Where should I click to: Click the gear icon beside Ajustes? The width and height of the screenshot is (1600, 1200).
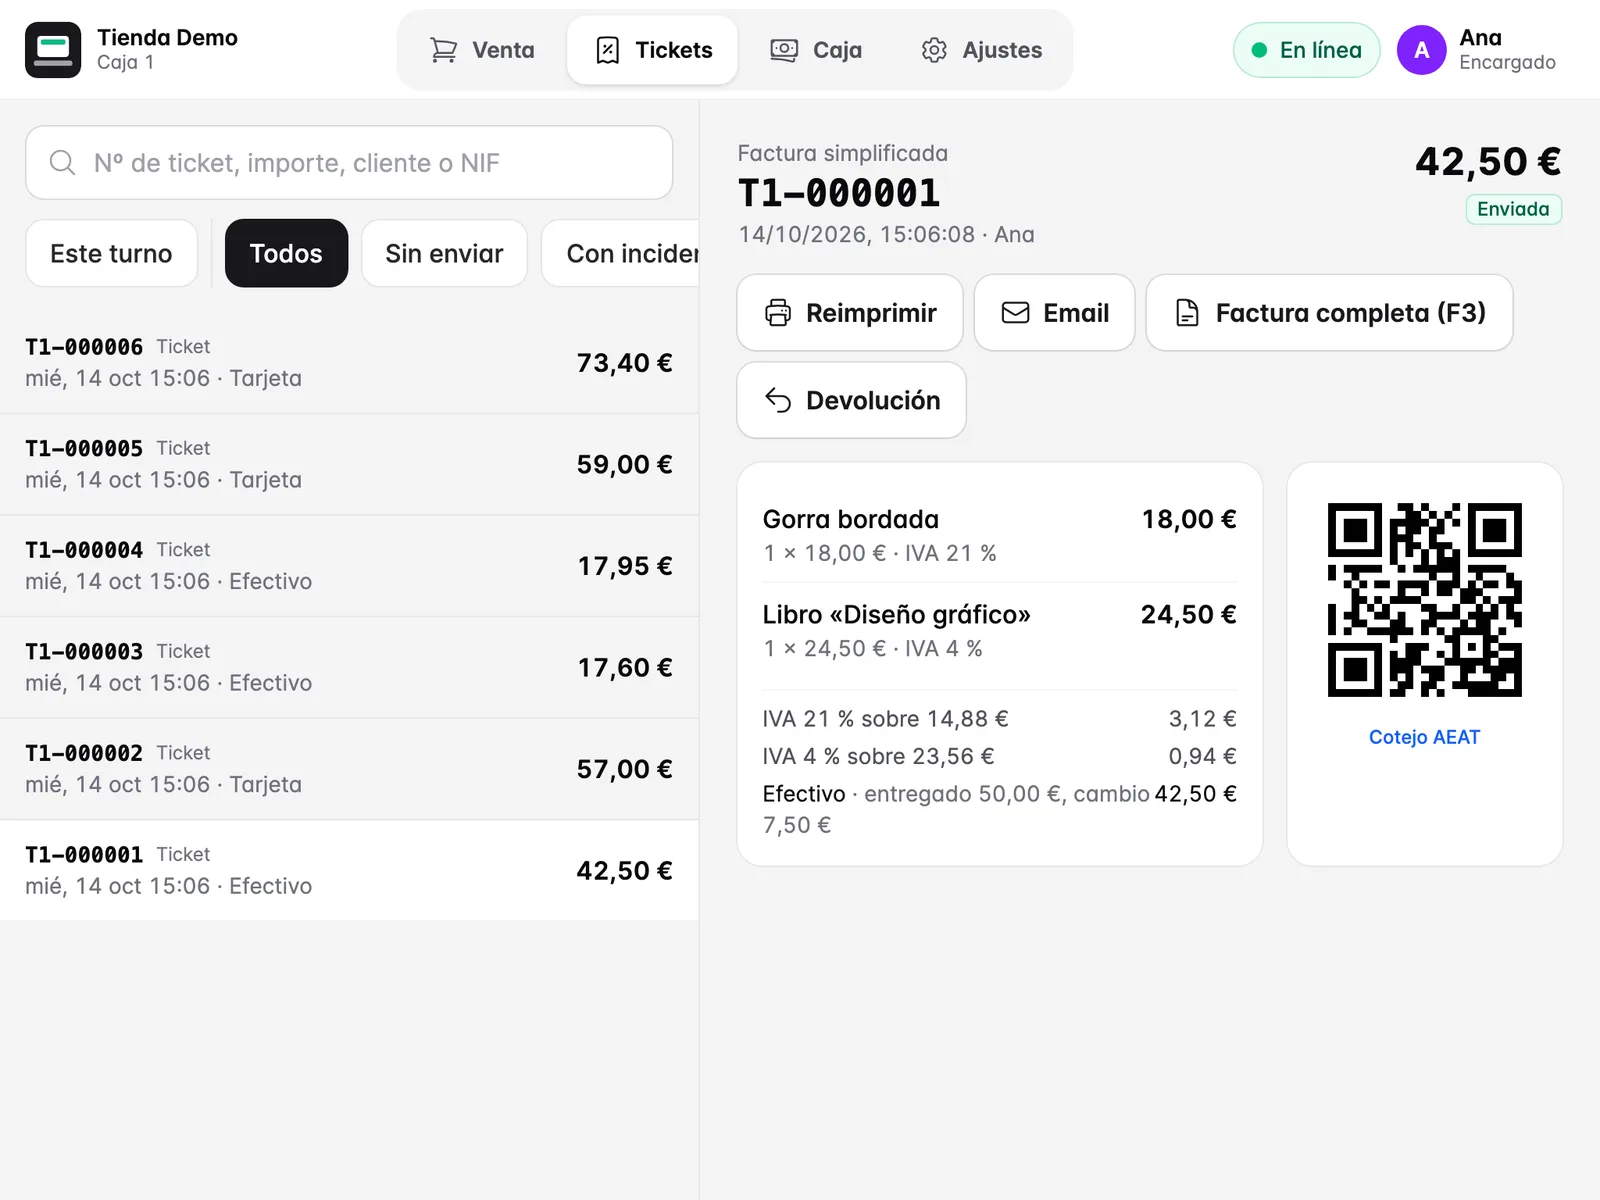(934, 50)
